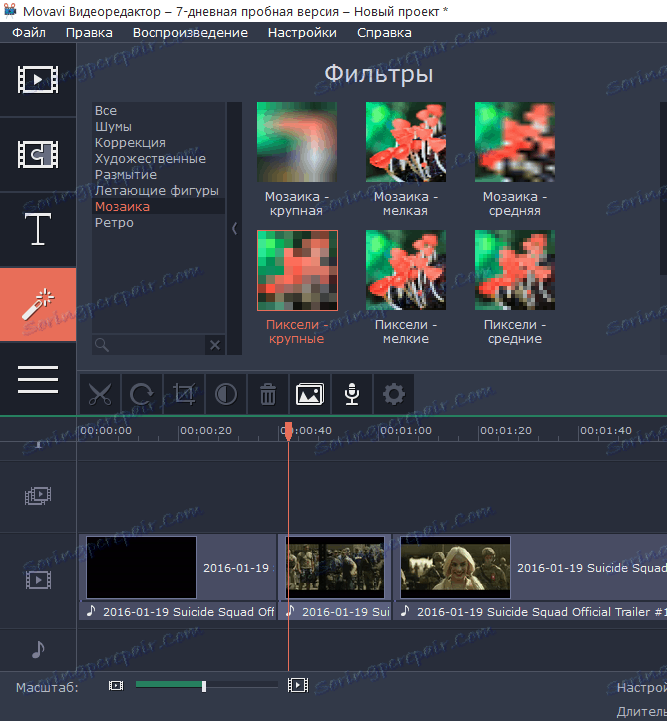Open the more tools hamburger icon
The image size is (667, 721).
coord(38,379)
